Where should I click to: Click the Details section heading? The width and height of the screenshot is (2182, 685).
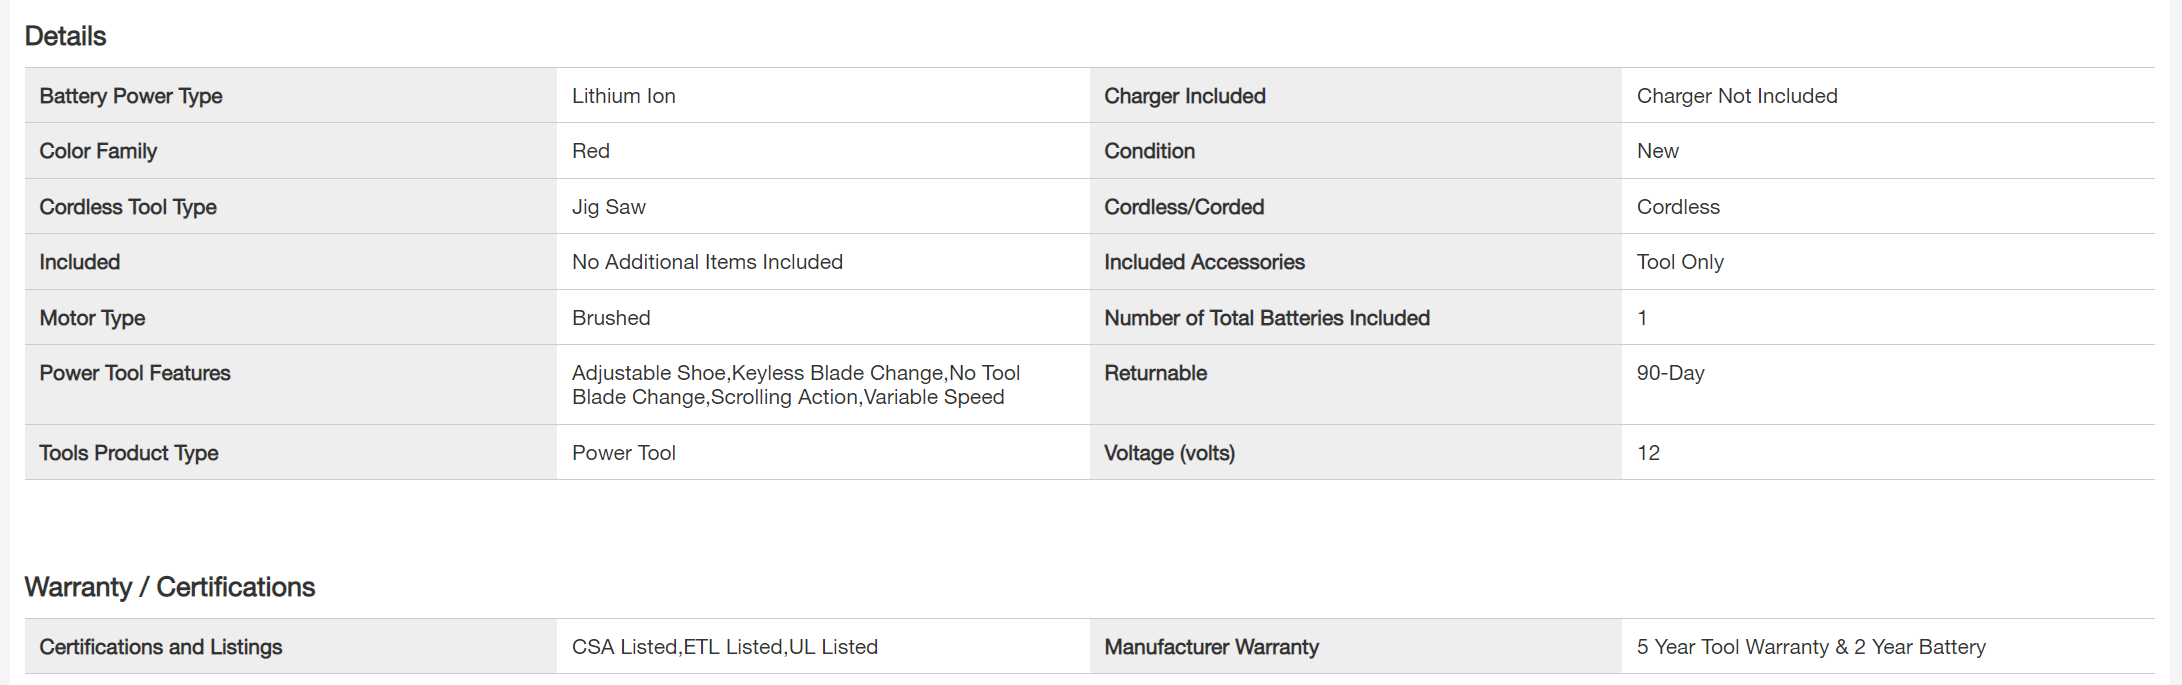[65, 36]
